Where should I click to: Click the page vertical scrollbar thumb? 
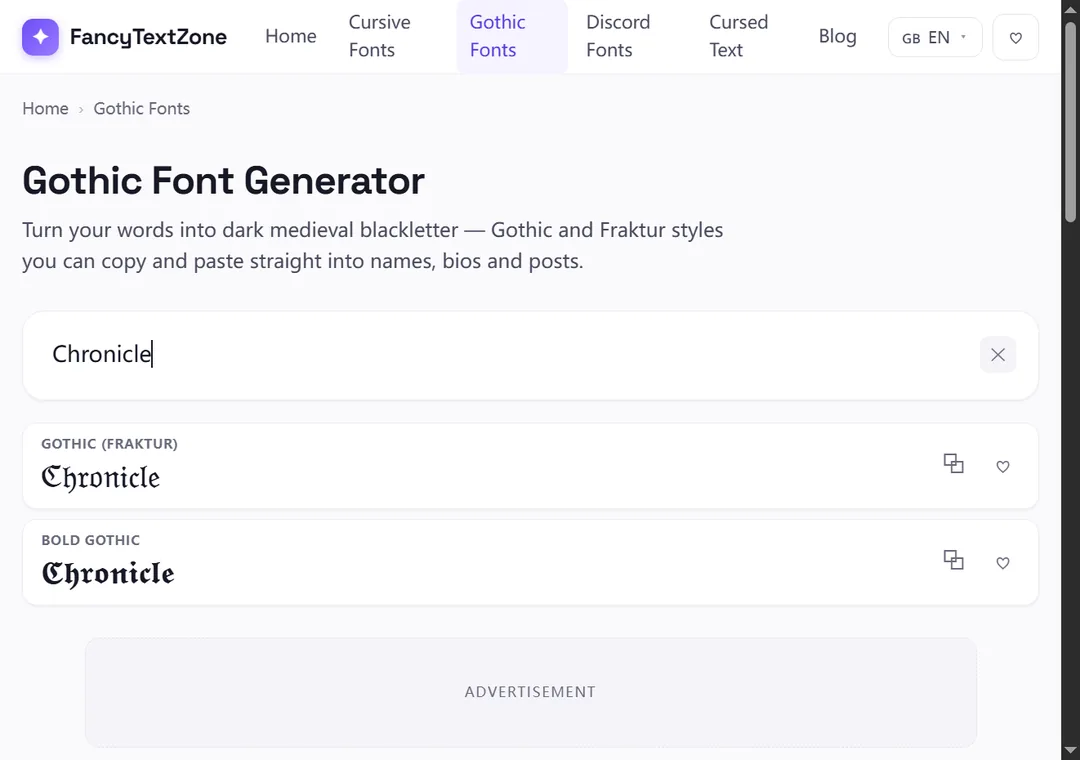[1070, 121]
